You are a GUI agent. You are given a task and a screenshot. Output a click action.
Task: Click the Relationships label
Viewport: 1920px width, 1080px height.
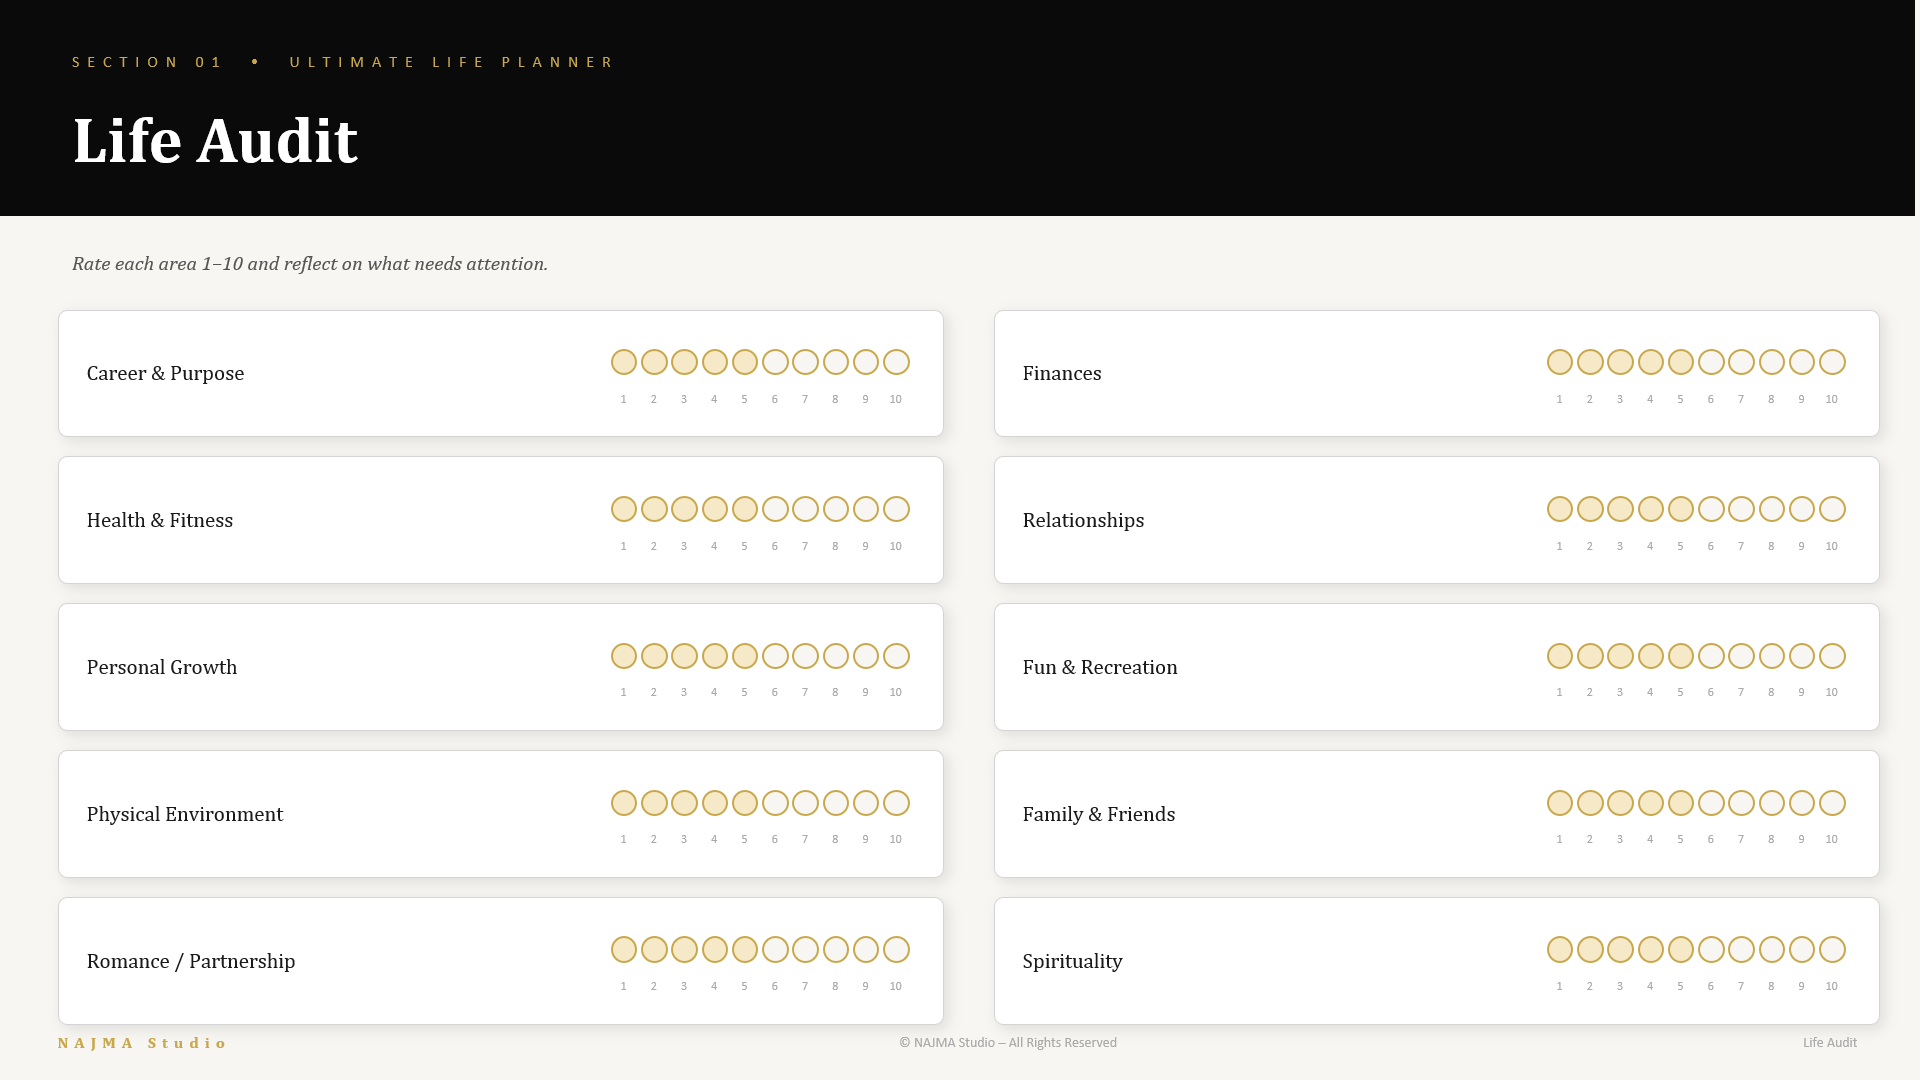(x=1083, y=520)
